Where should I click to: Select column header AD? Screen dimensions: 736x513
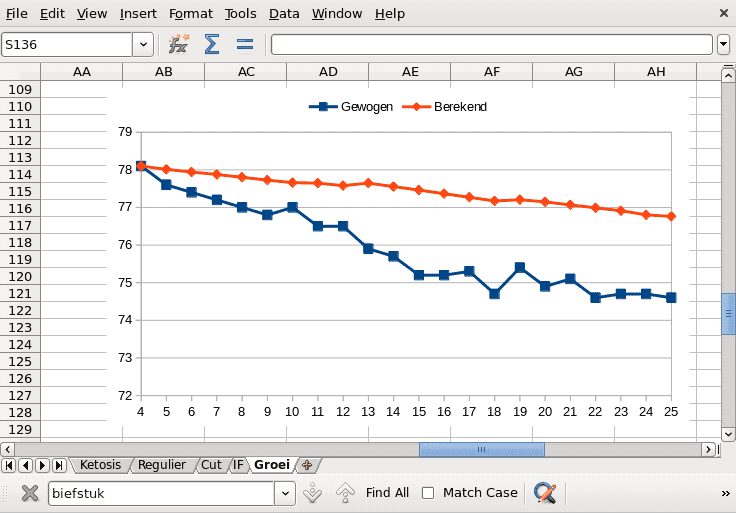point(328,72)
